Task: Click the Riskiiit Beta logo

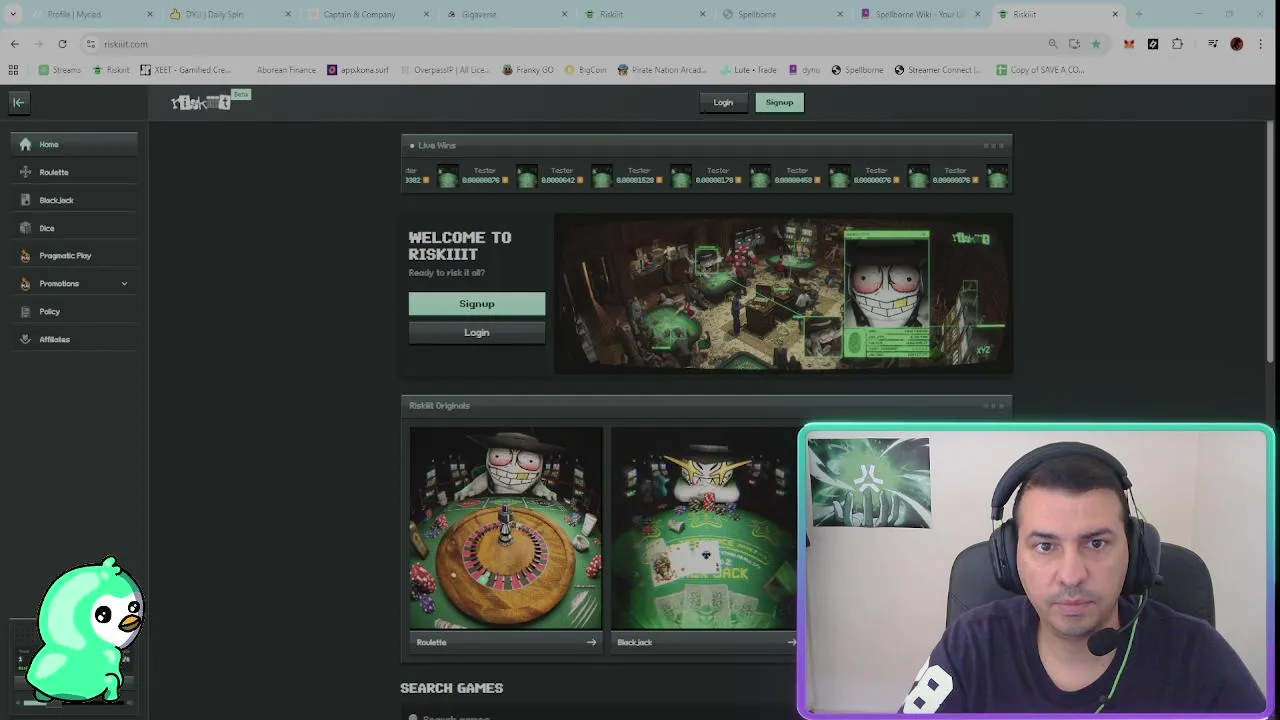Action: tap(210, 101)
